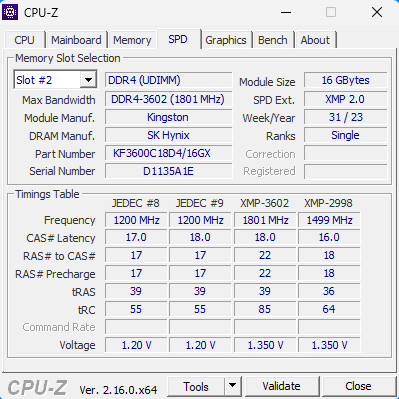Expand the Slot #2 dropdown arrow
This screenshot has width=399, height=399.
pos(88,80)
